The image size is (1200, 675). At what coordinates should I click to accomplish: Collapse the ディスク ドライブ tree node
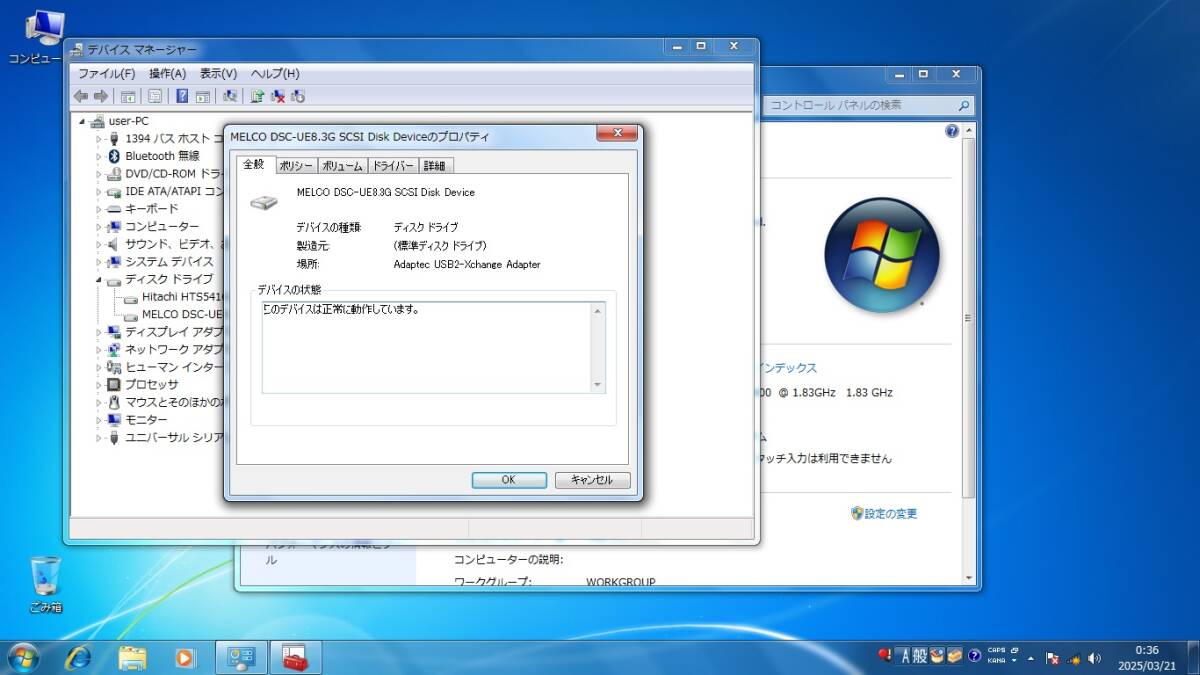99,280
